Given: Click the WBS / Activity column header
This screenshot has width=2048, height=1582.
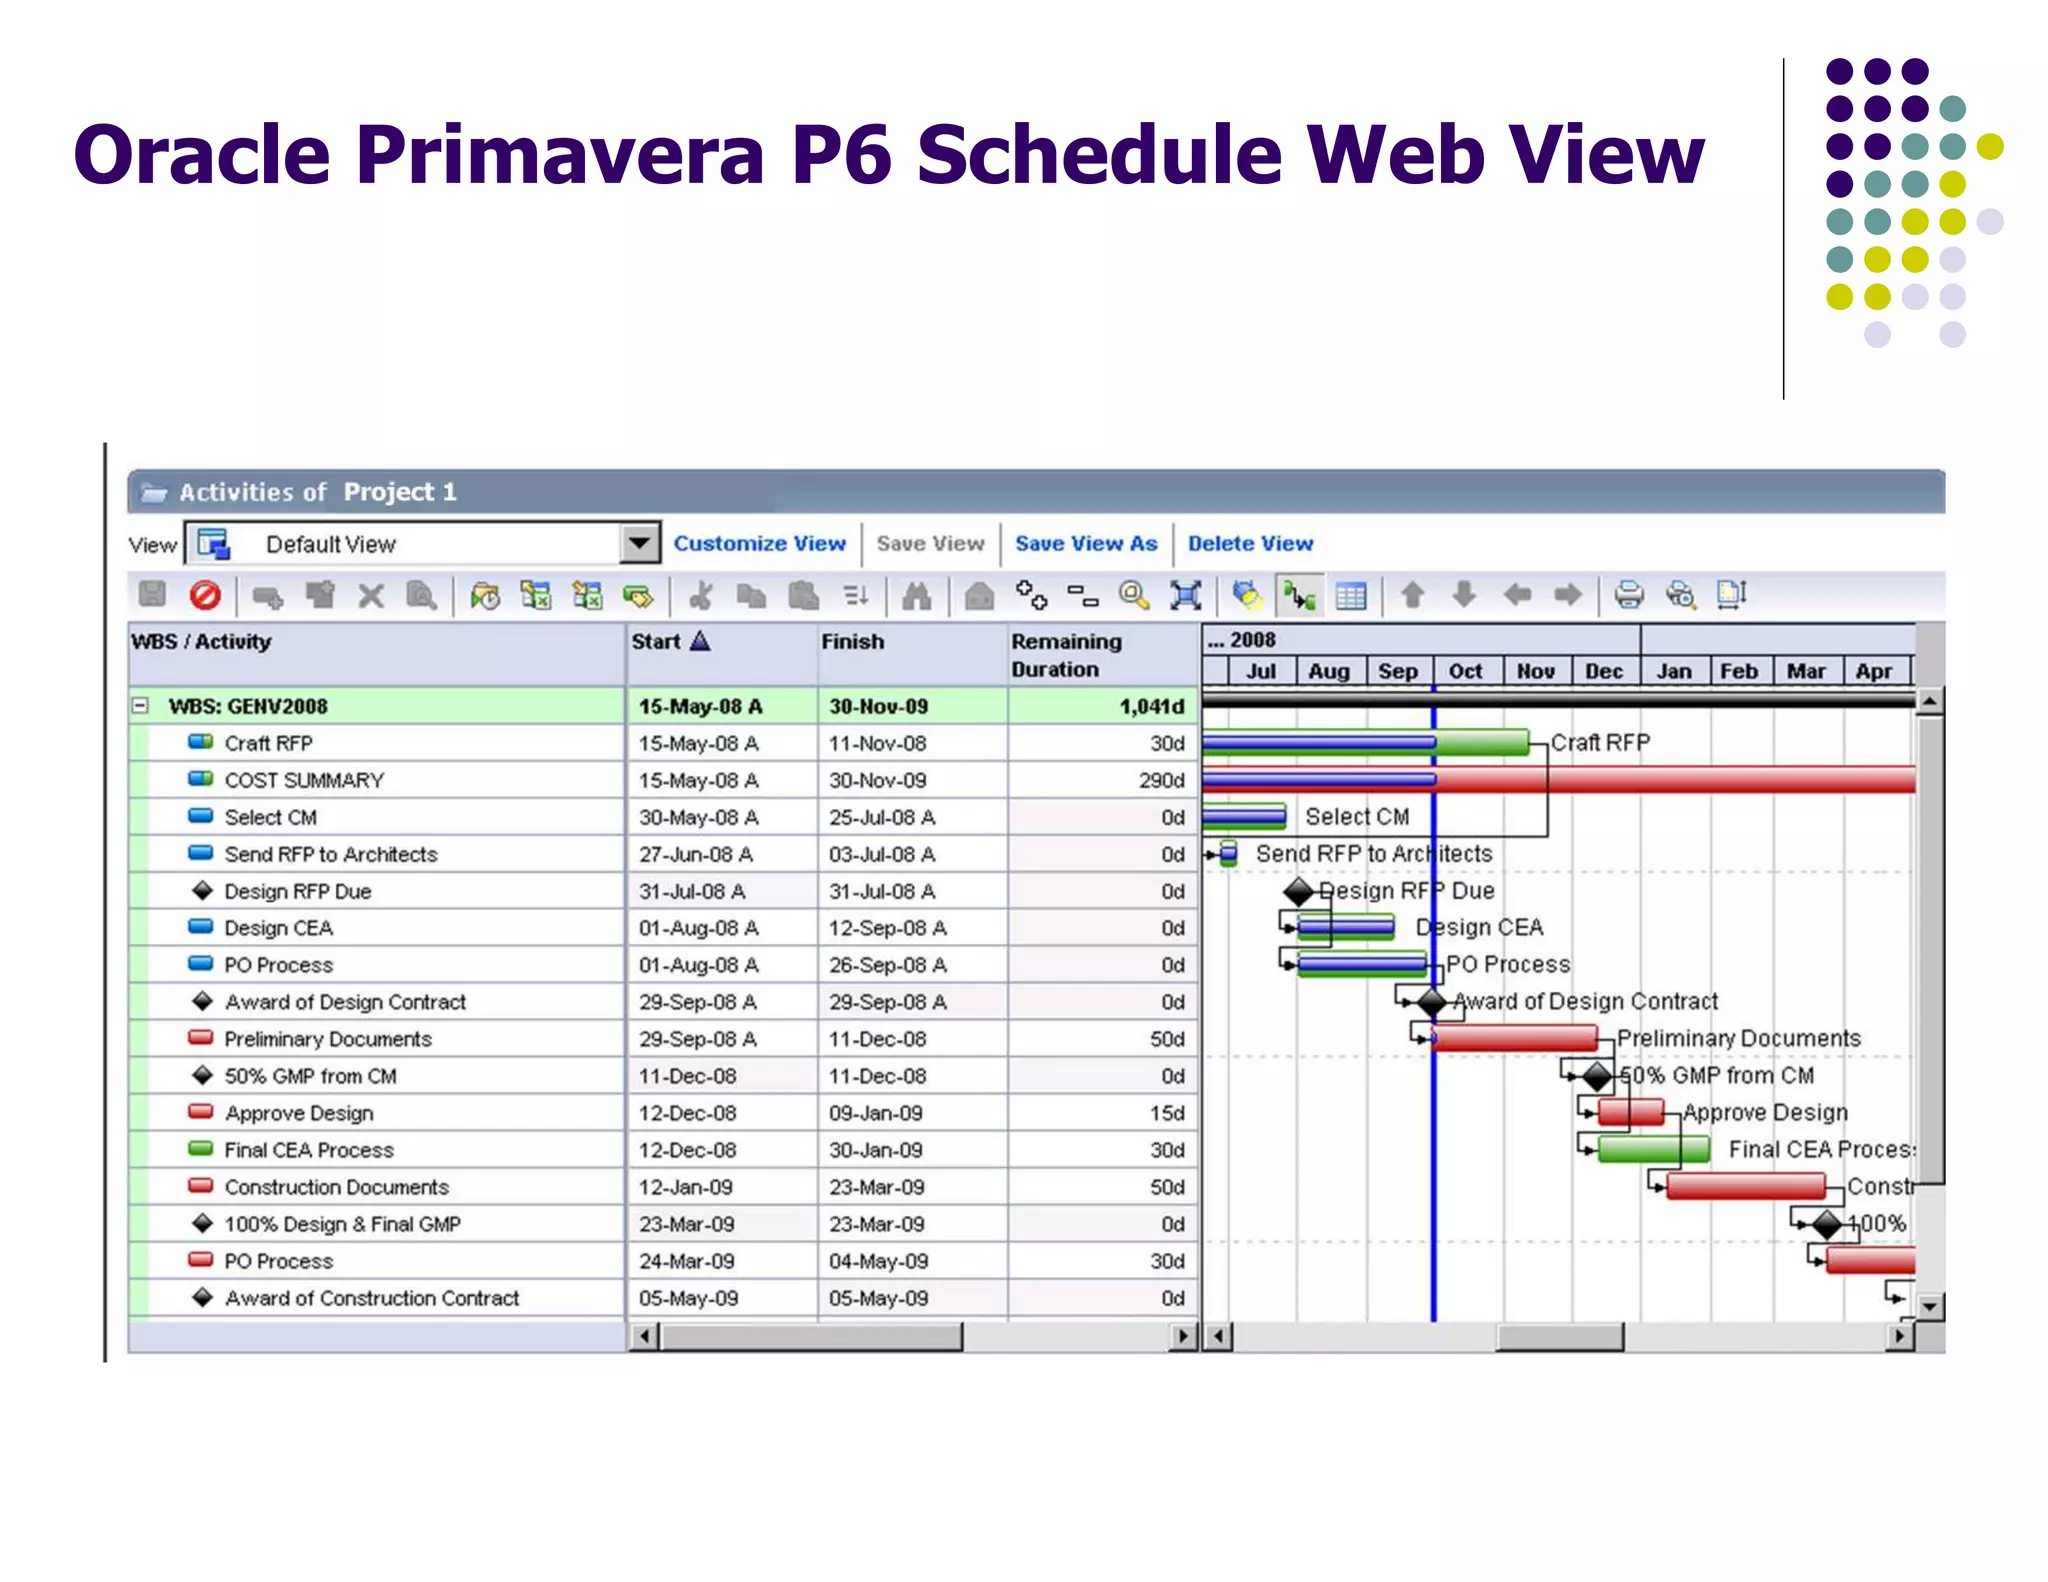Looking at the screenshot, I should (376, 654).
